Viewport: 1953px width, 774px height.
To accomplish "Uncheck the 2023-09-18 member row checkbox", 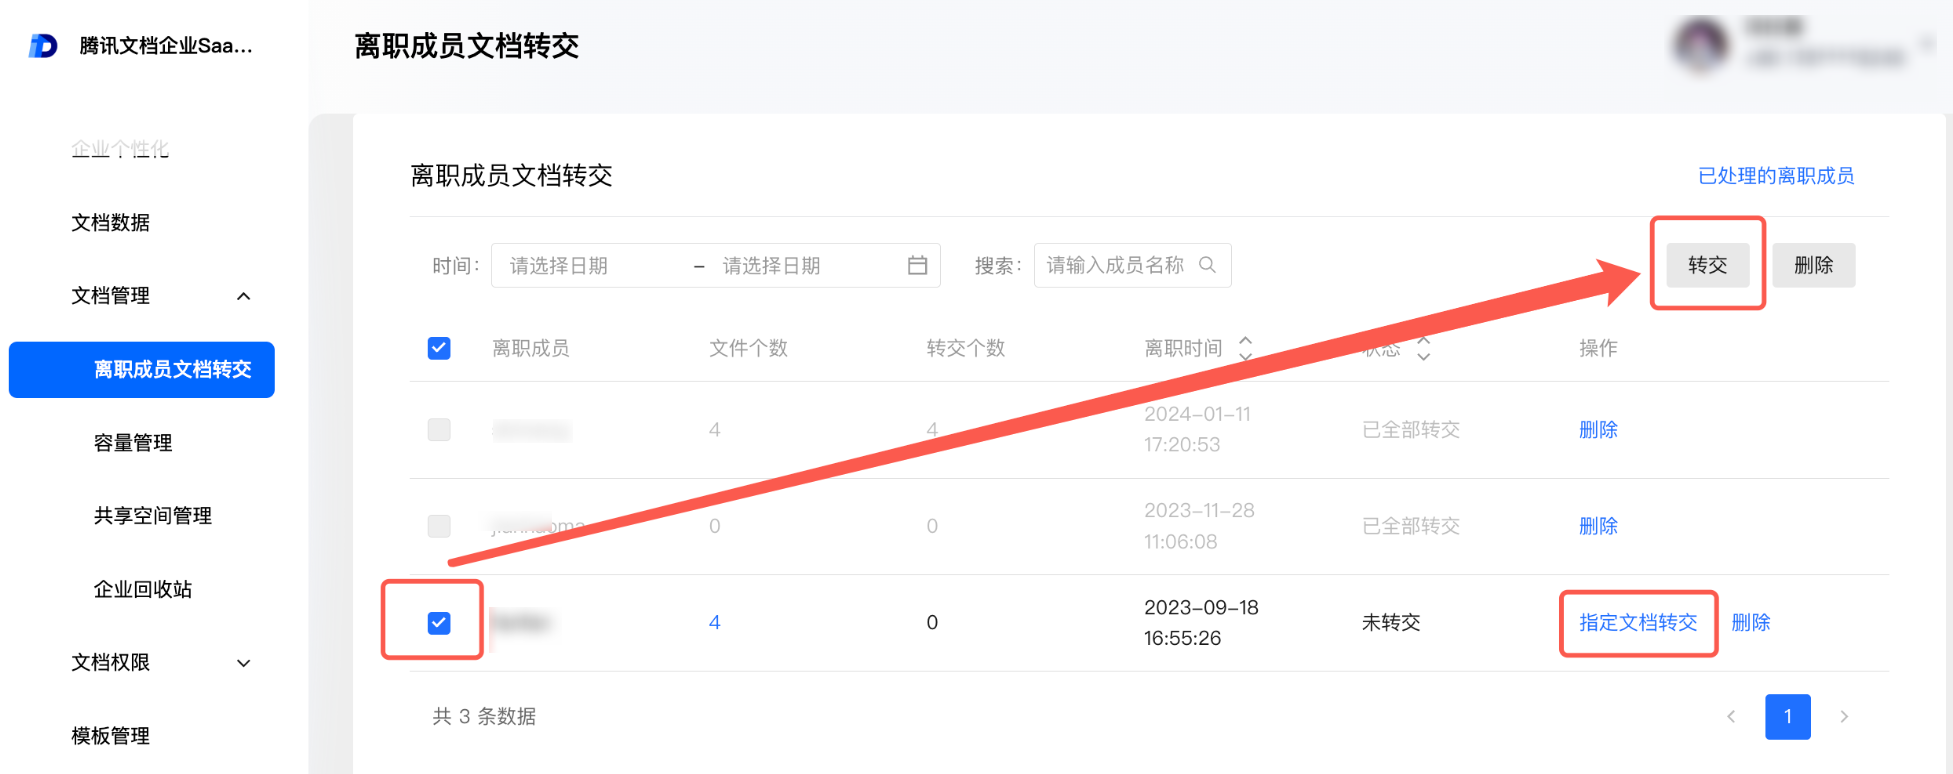I will (439, 623).
